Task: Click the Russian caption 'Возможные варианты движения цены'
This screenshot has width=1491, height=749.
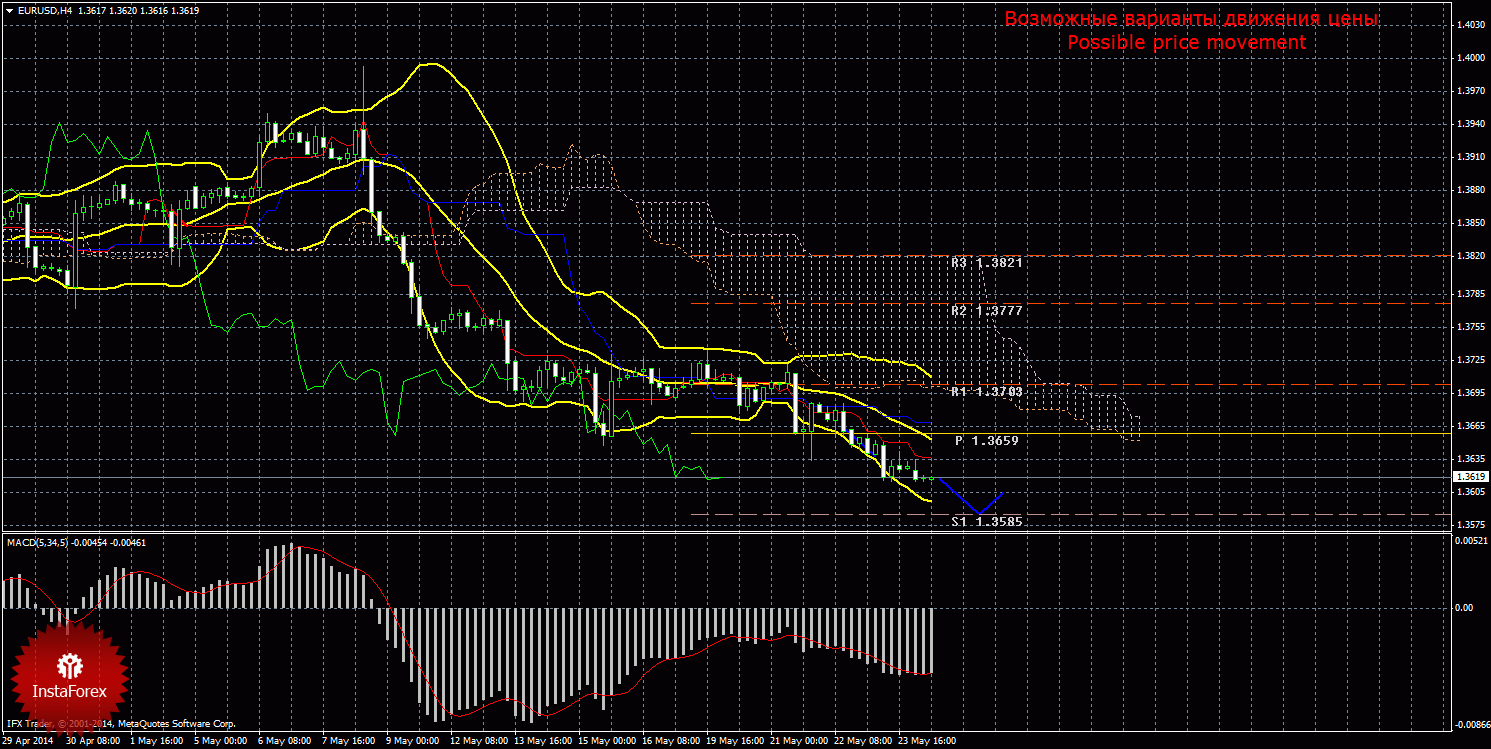Action: coord(1192,19)
